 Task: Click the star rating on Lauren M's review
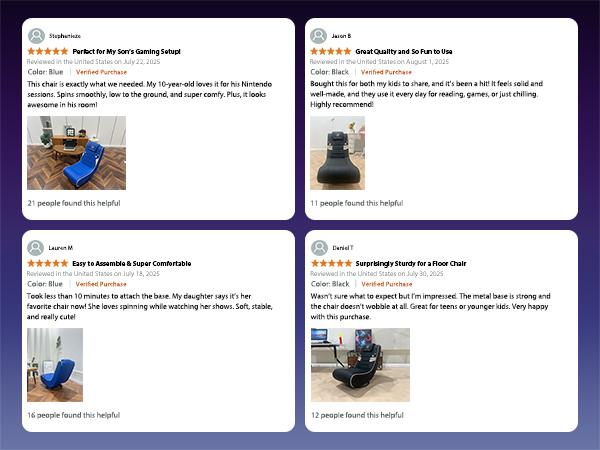[48, 263]
